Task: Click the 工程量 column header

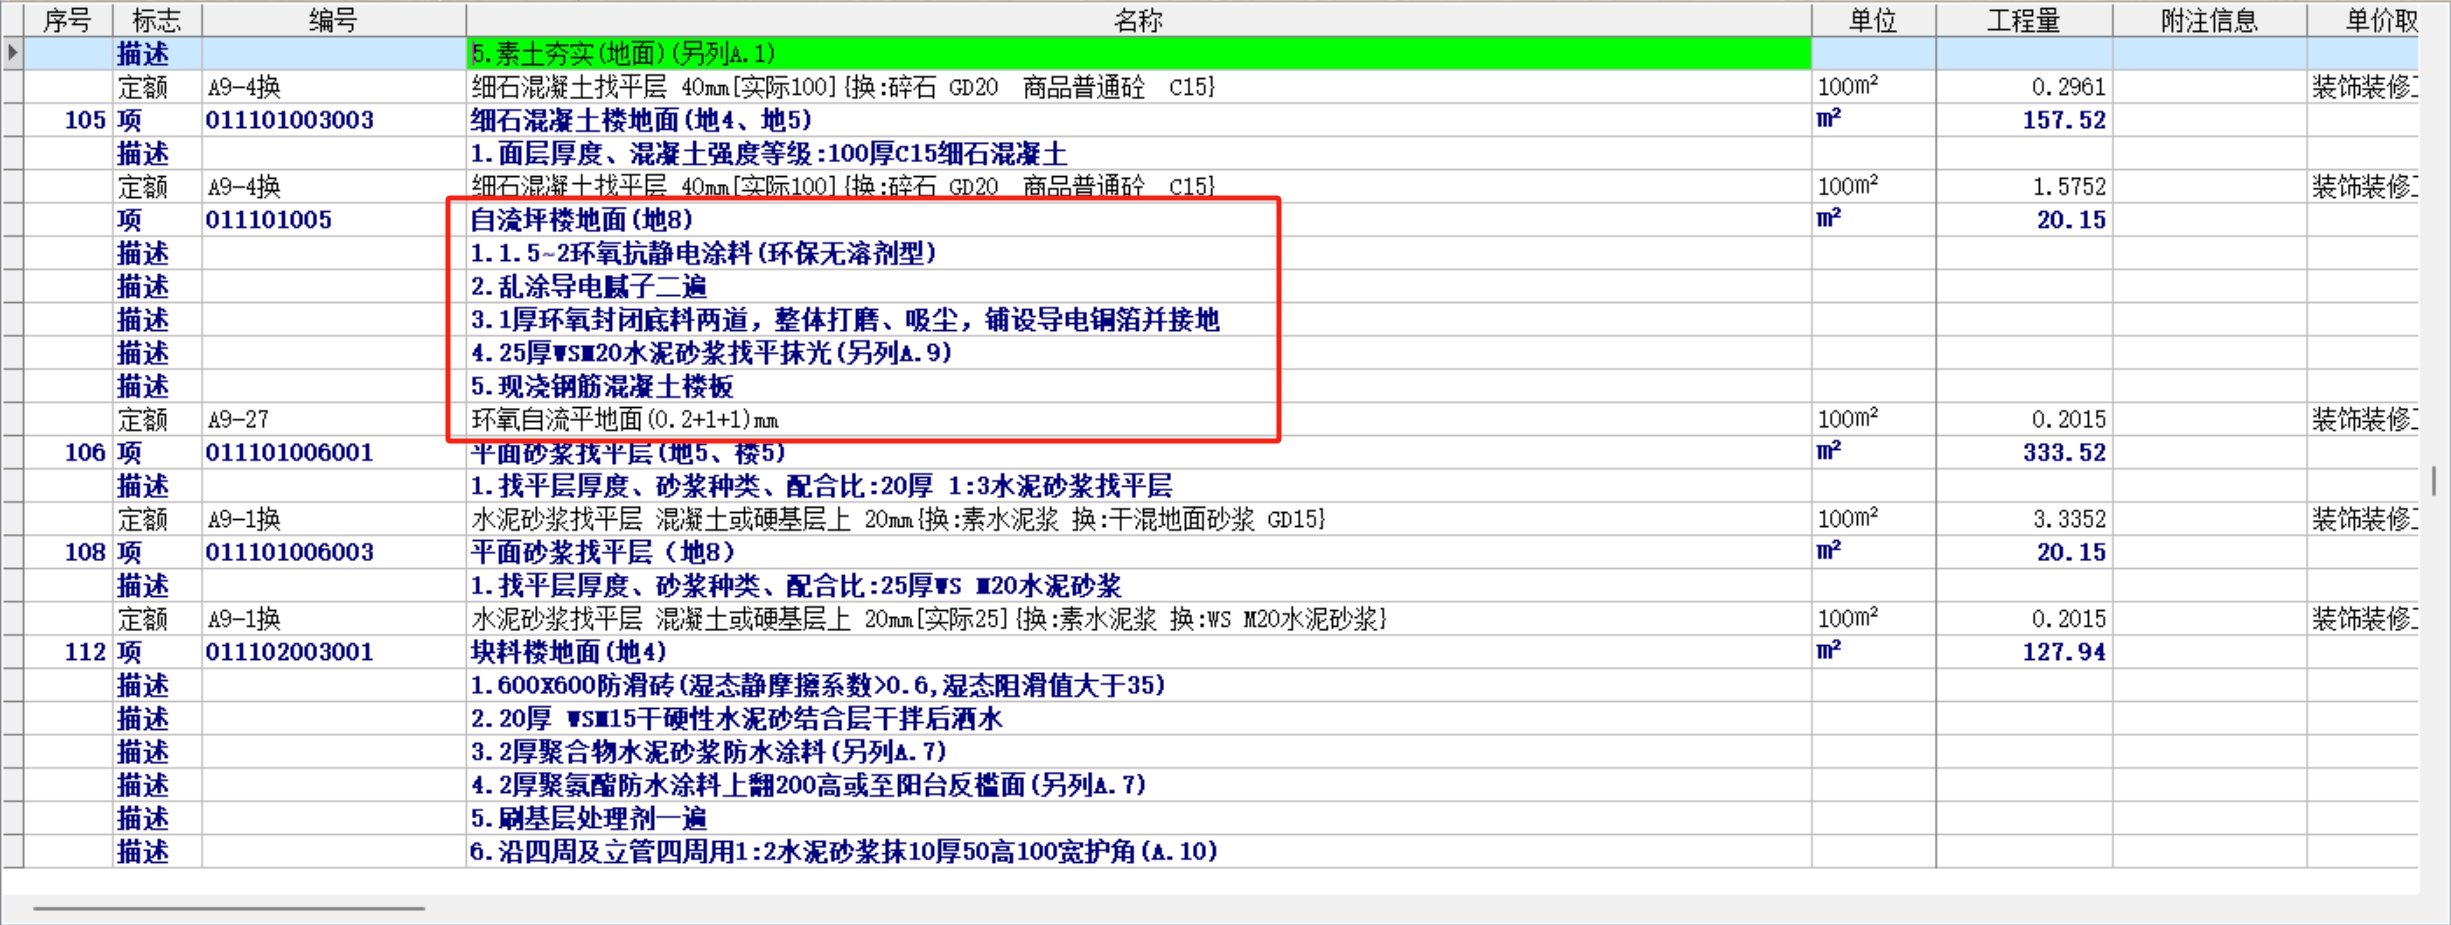Action: coord(2023,20)
